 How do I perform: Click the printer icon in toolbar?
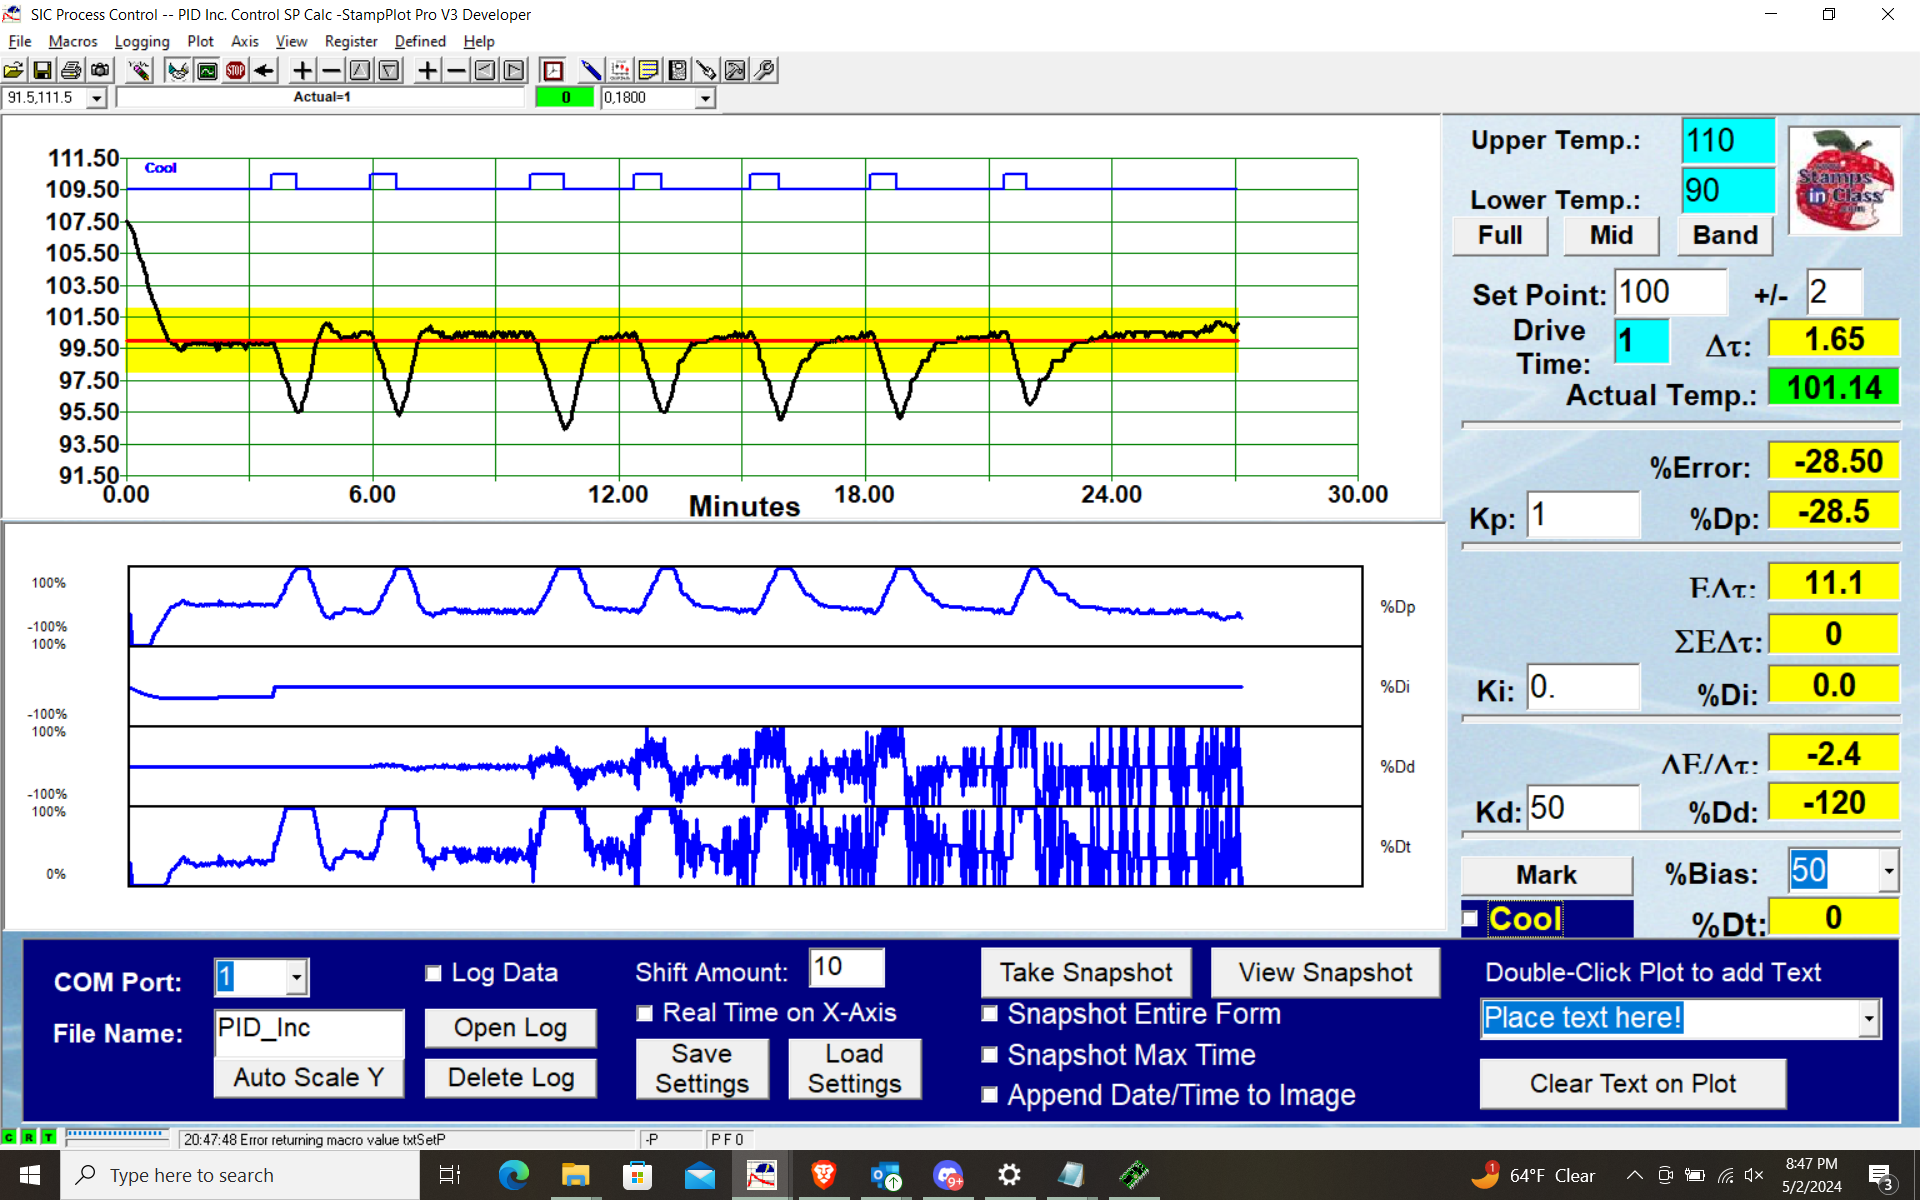(x=71, y=70)
